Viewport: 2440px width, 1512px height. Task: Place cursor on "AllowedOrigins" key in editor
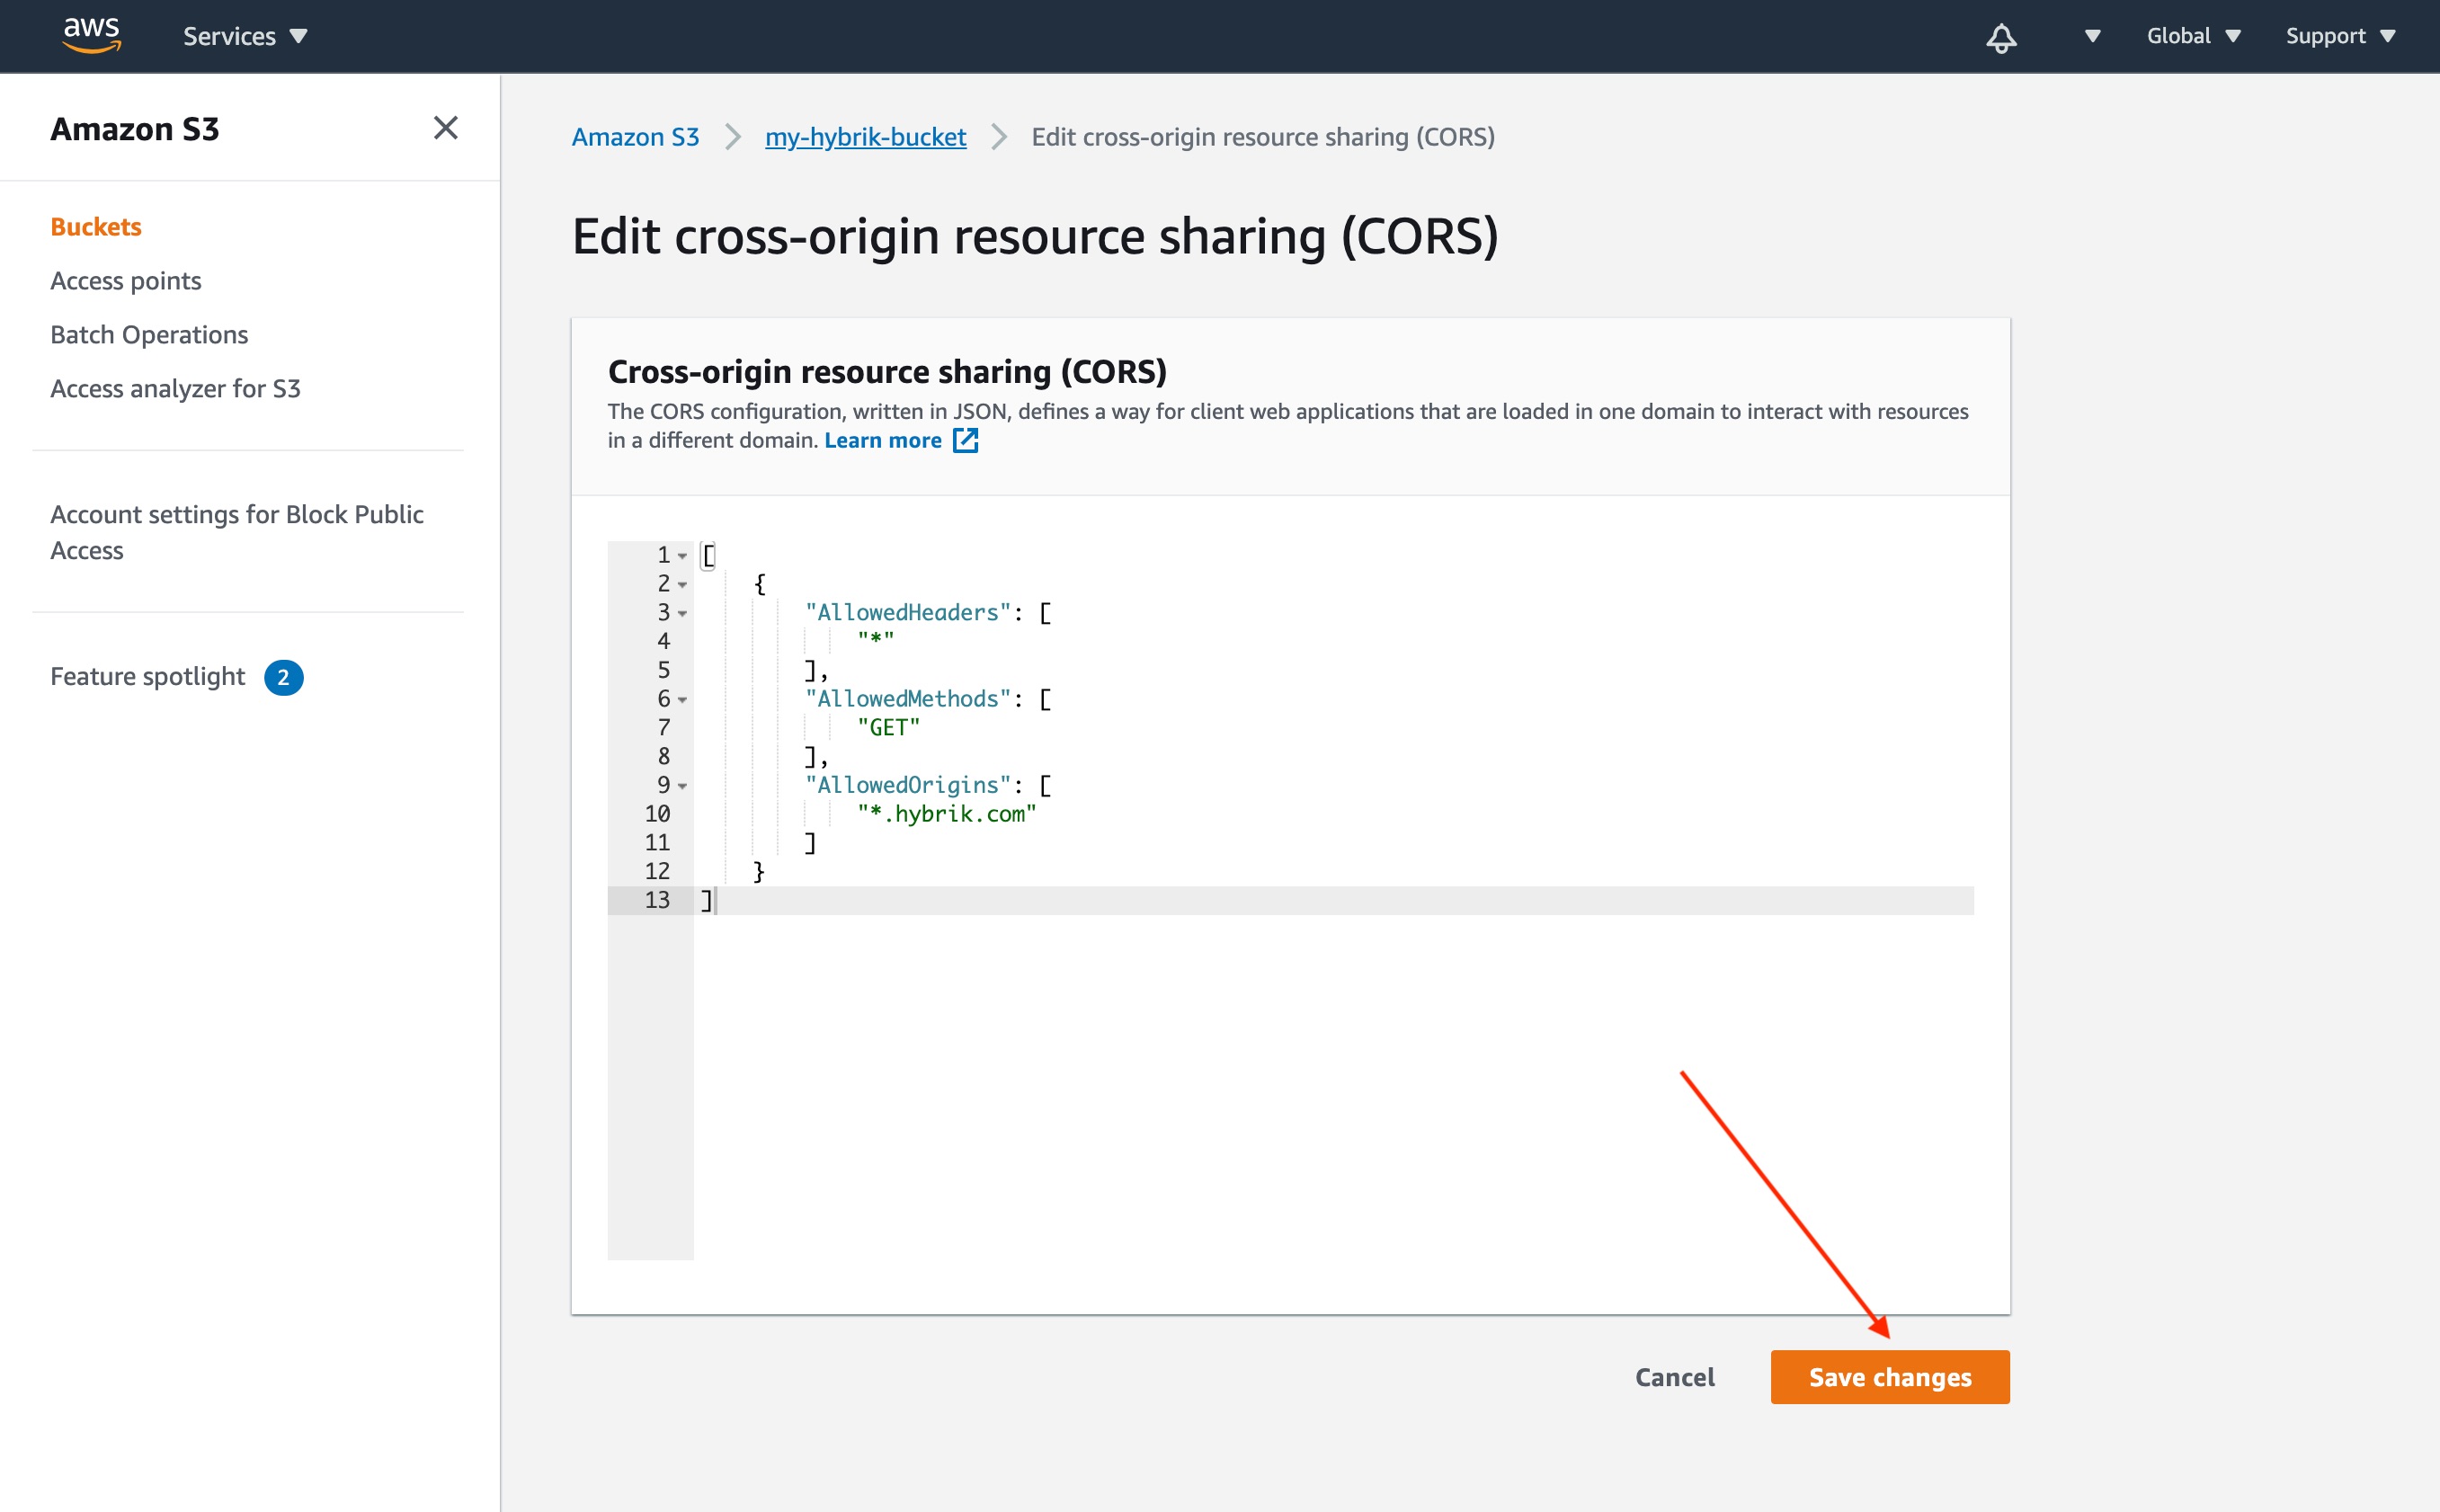908,786
